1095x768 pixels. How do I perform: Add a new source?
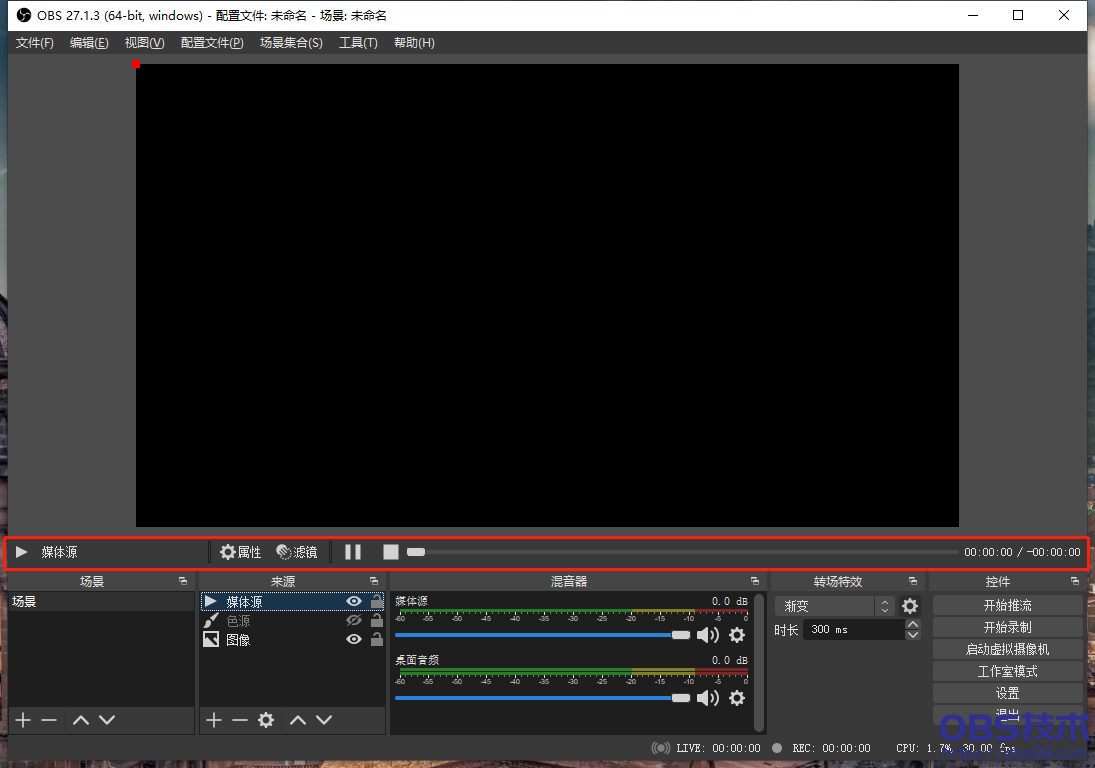214,720
